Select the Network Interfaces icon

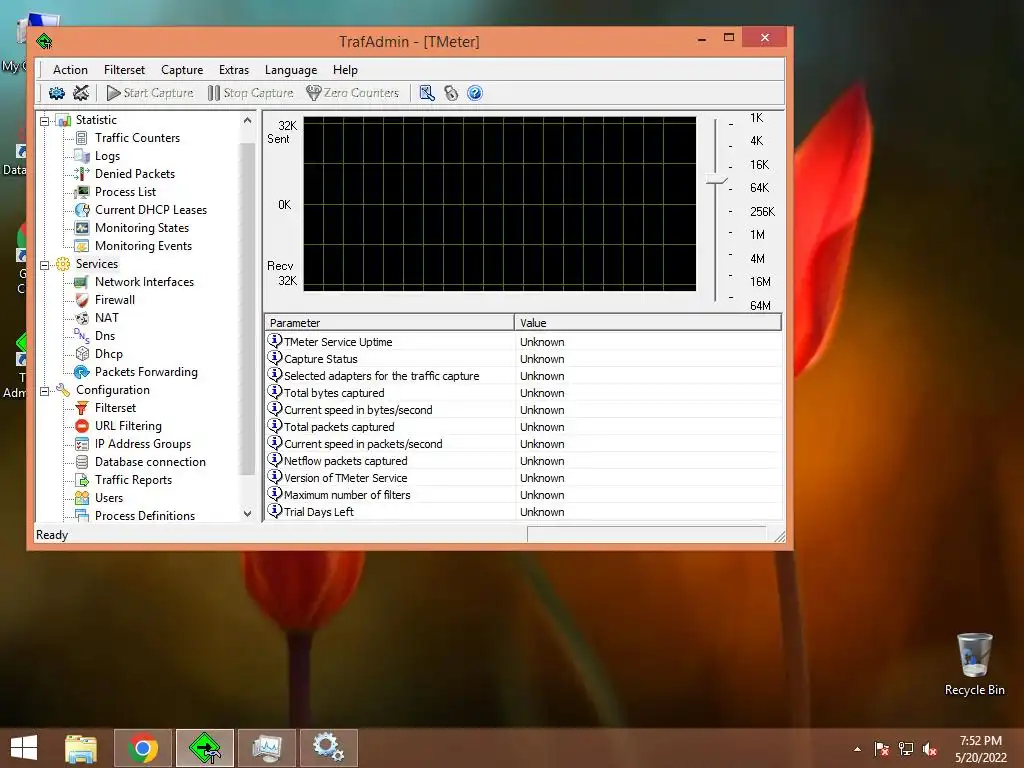(x=82, y=282)
